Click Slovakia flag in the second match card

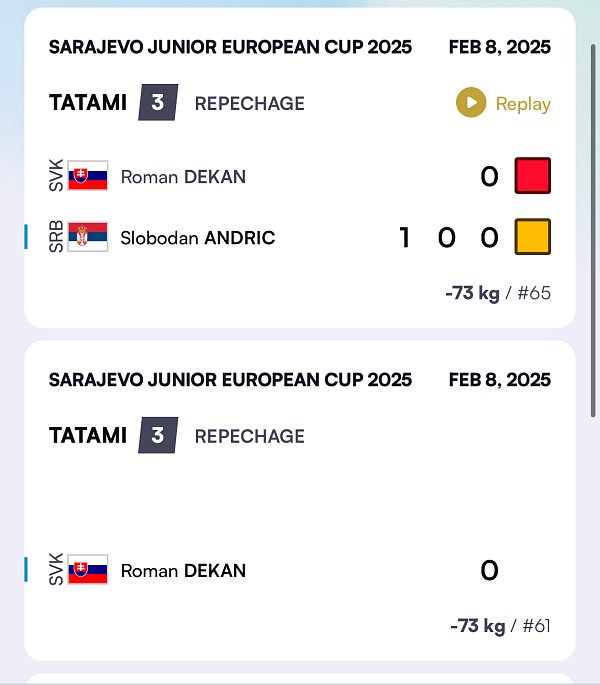pyautogui.click(x=88, y=569)
